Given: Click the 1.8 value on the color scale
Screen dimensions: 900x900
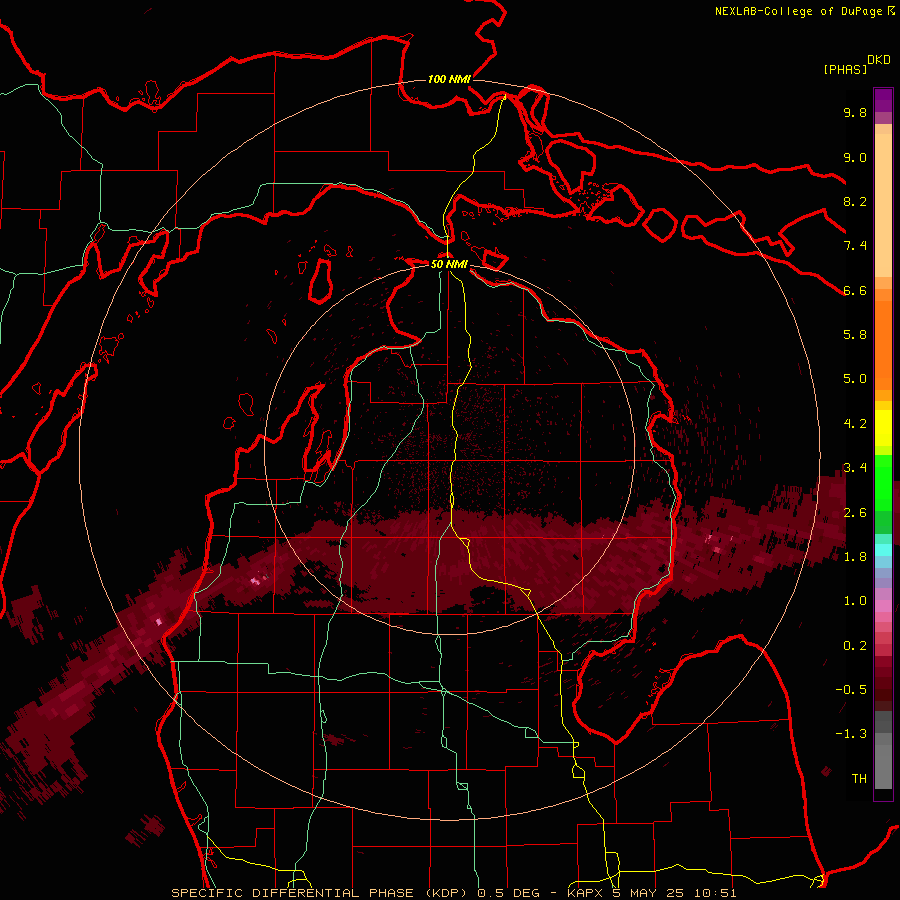Looking at the screenshot, I should 855,556.
